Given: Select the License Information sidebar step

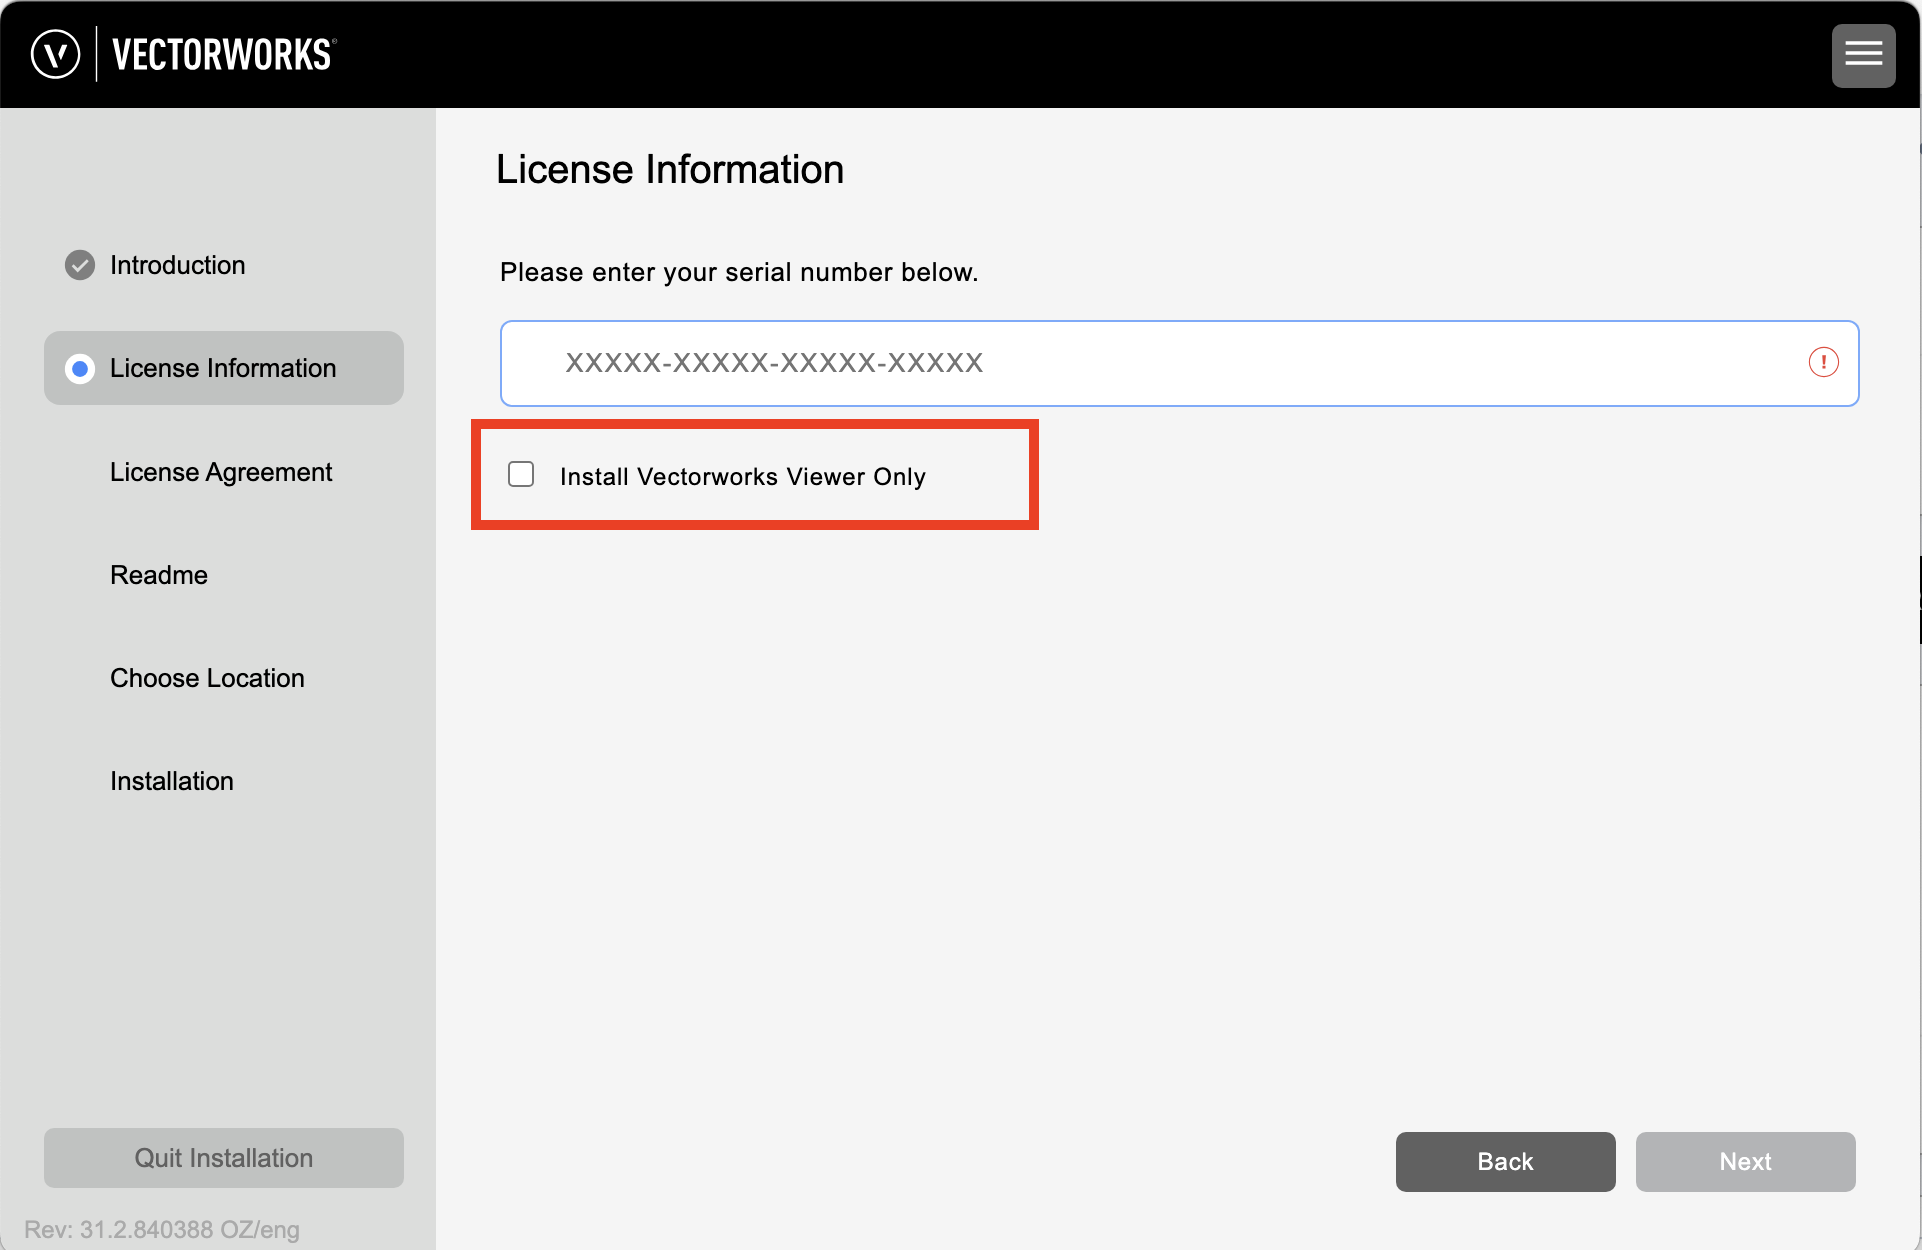Looking at the screenshot, I should pyautogui.click(x=223, y=368).
